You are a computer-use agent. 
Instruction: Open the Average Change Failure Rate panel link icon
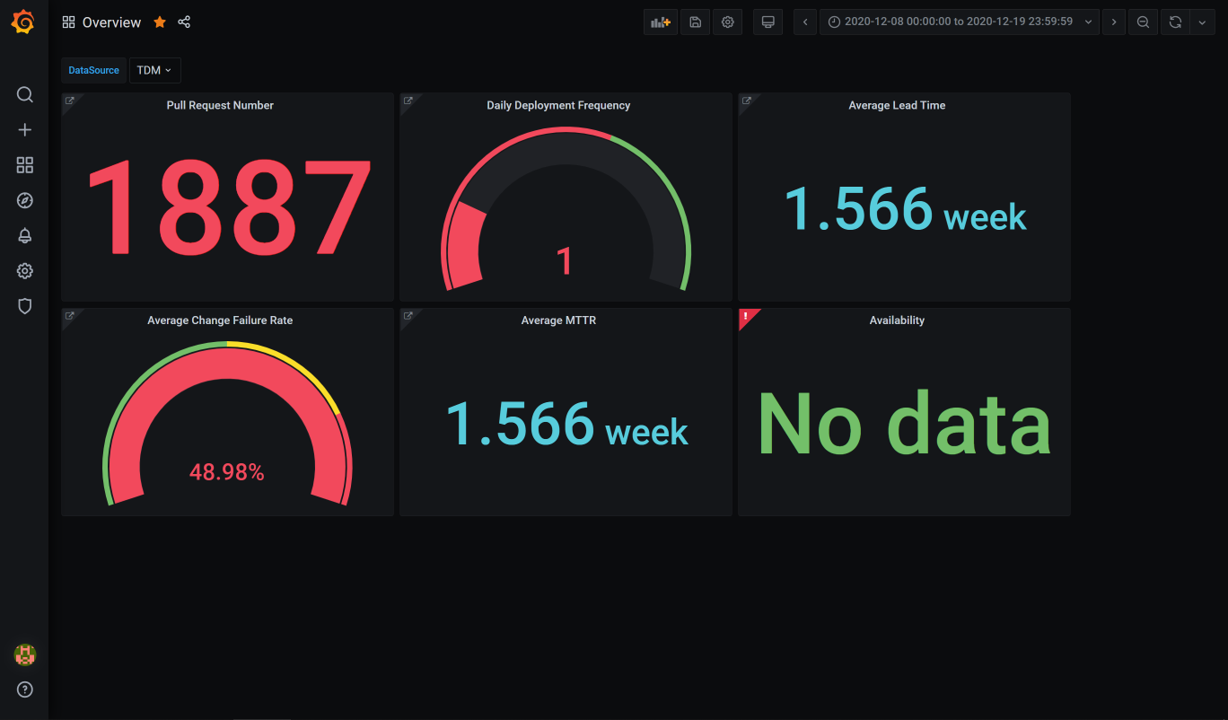pyautogui.click(x=70, y=316)
